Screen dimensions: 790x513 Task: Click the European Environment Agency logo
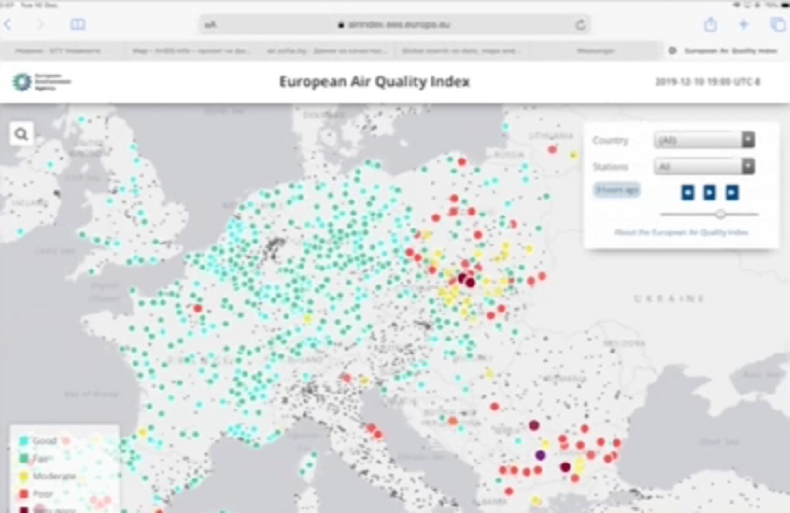click(41, 82)
